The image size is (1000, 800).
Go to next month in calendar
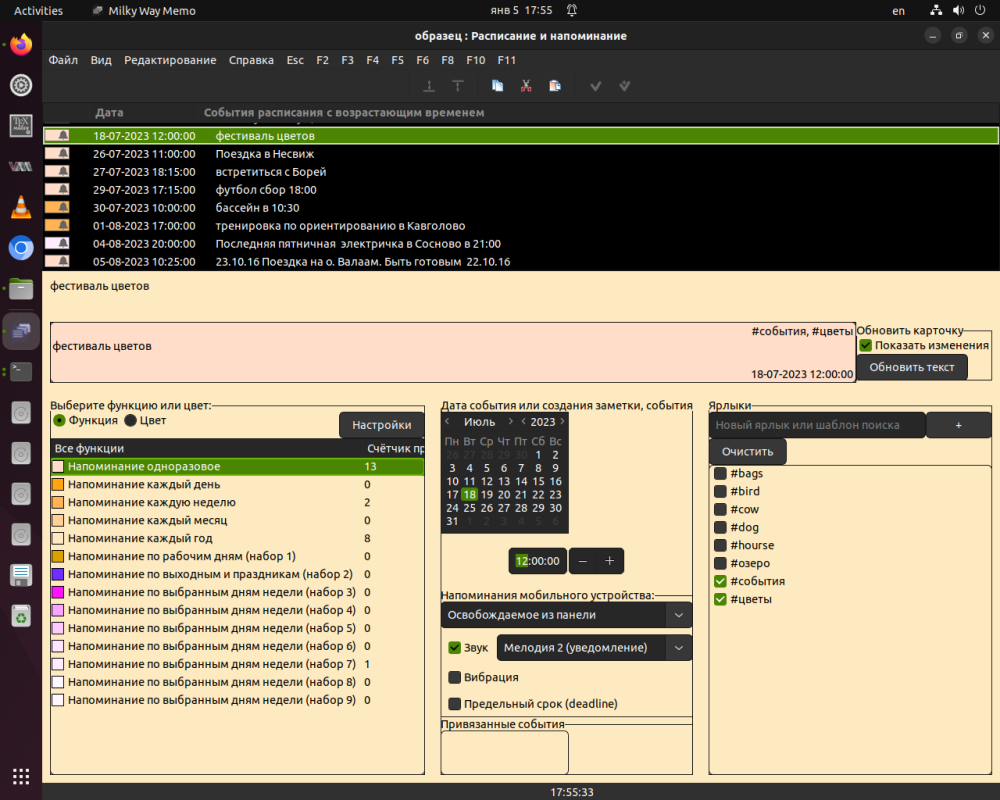[511, 422]
